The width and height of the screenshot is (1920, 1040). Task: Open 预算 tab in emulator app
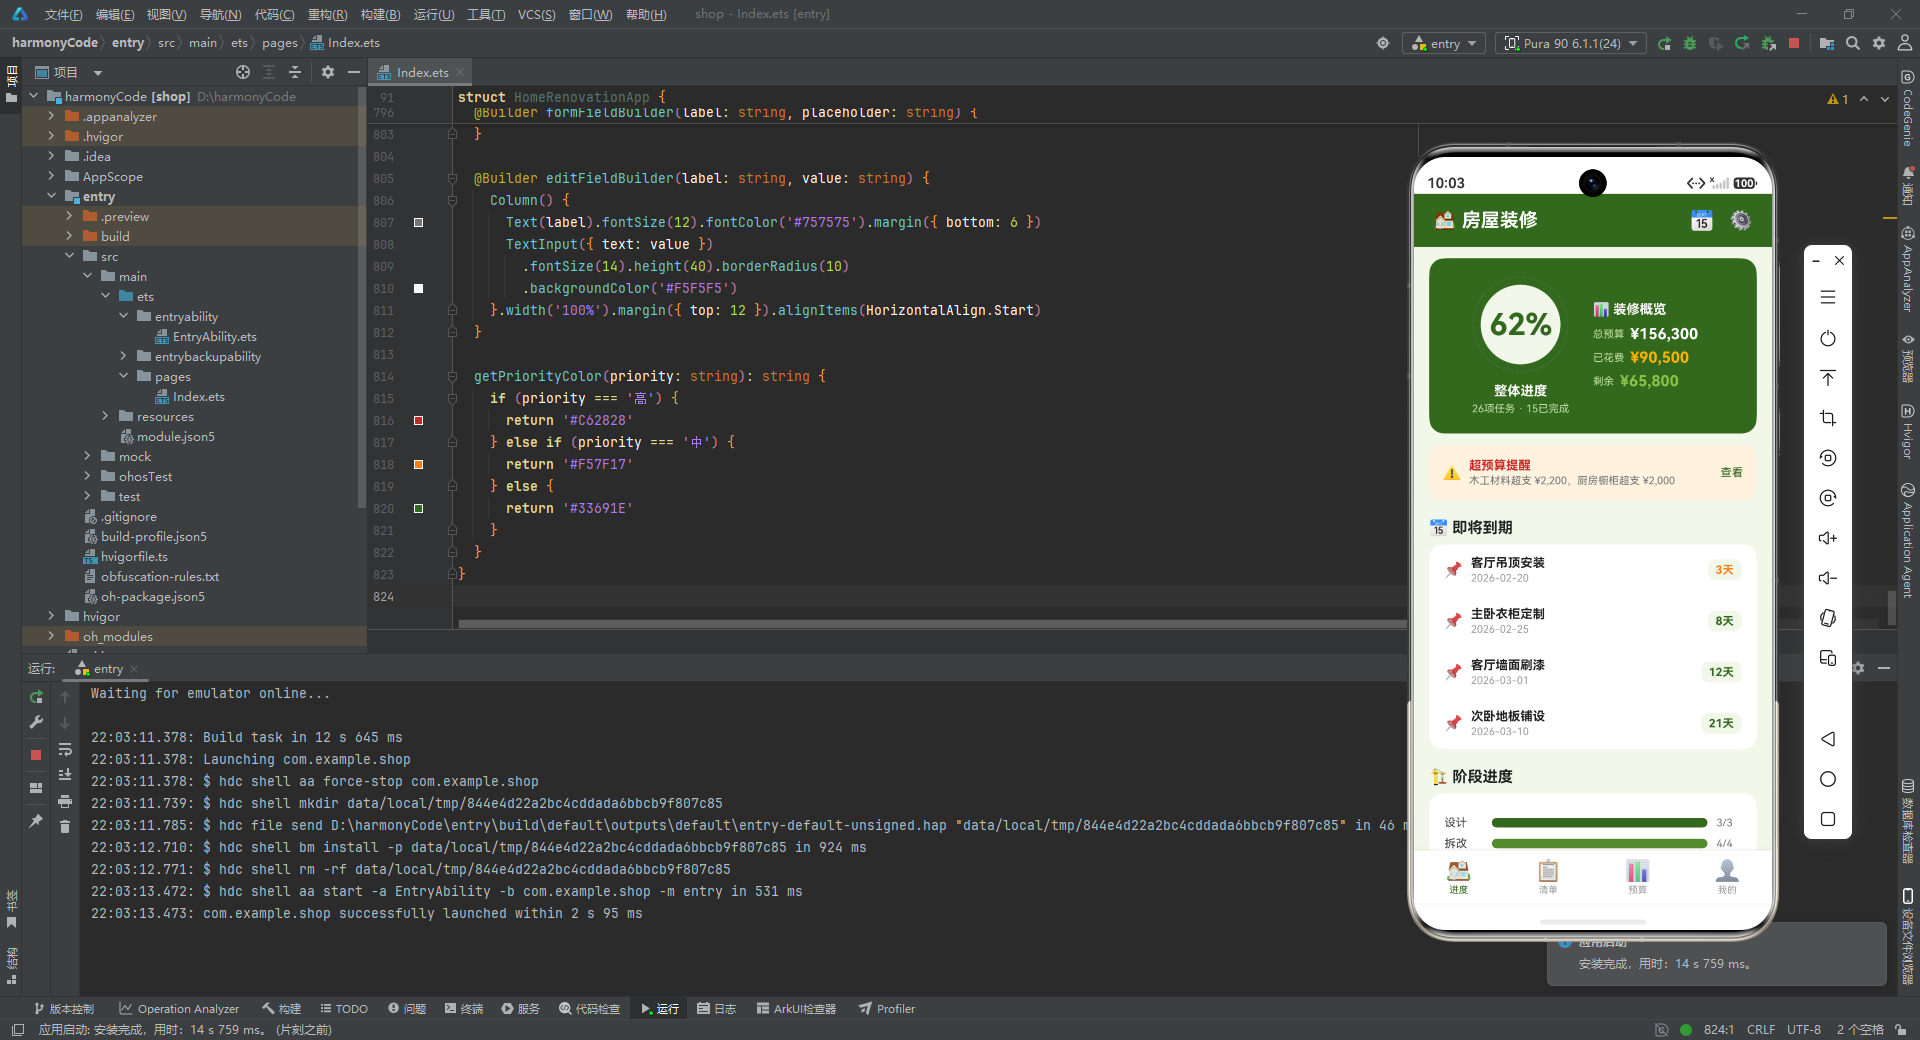pyautogui.click(x=1637, y=877)
